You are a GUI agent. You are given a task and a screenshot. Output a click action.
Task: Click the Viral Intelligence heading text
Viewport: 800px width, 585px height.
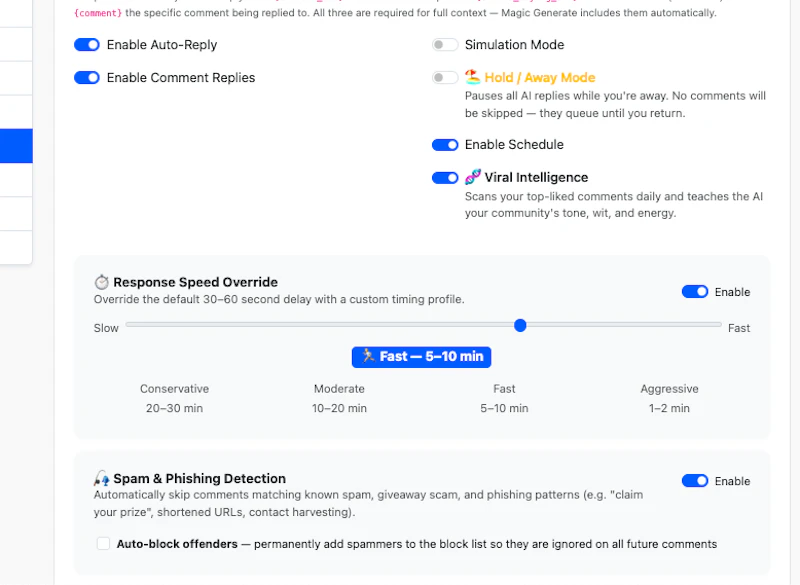[x=536, y=177]
